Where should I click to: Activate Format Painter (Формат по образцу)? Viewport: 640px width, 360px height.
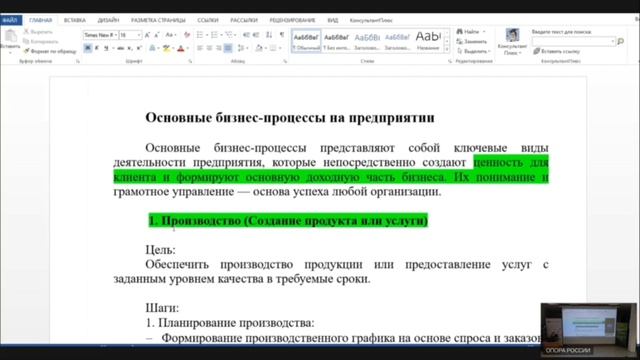coord(50,51)
